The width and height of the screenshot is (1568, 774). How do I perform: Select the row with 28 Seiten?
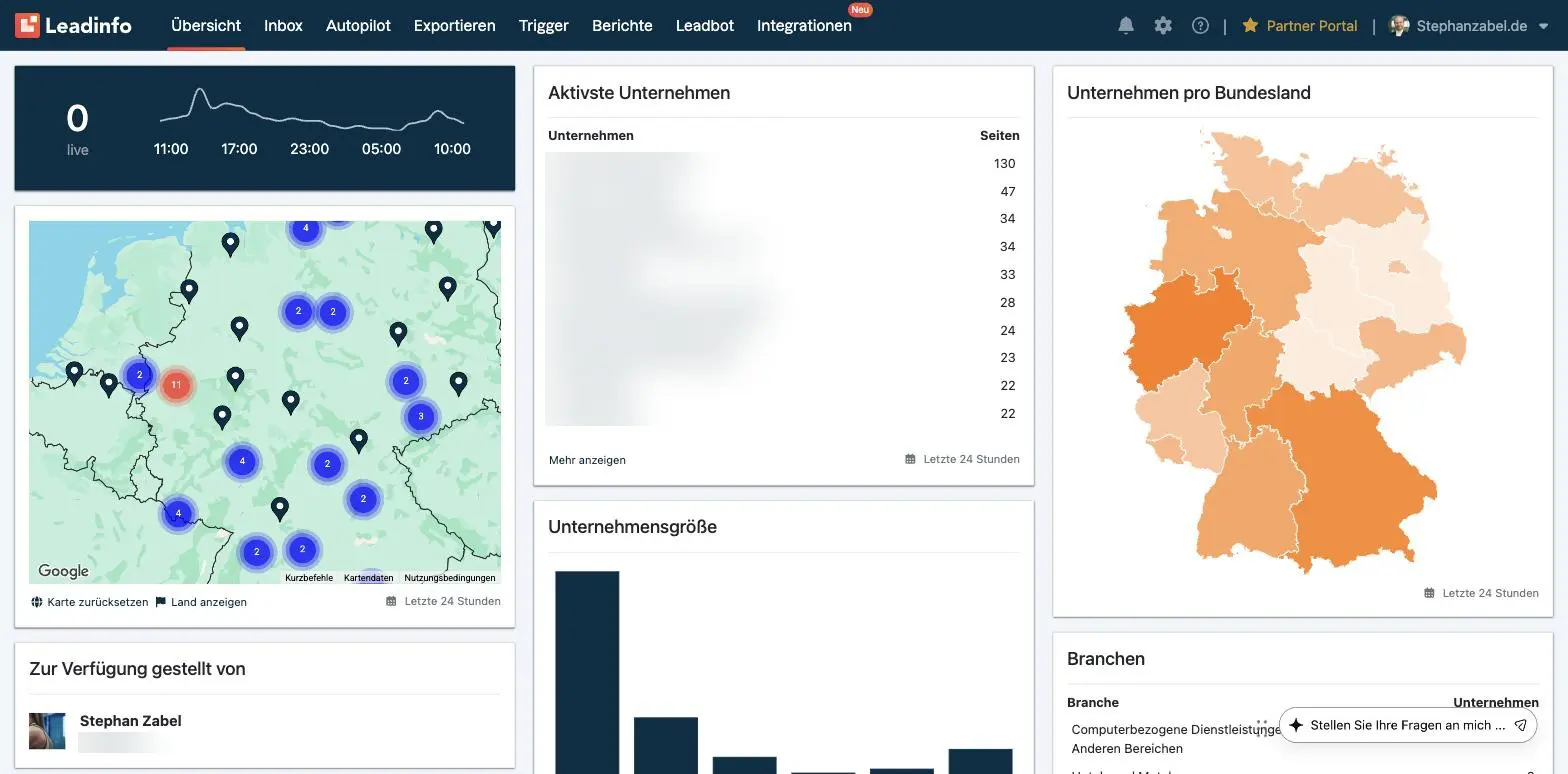[783, 302]
